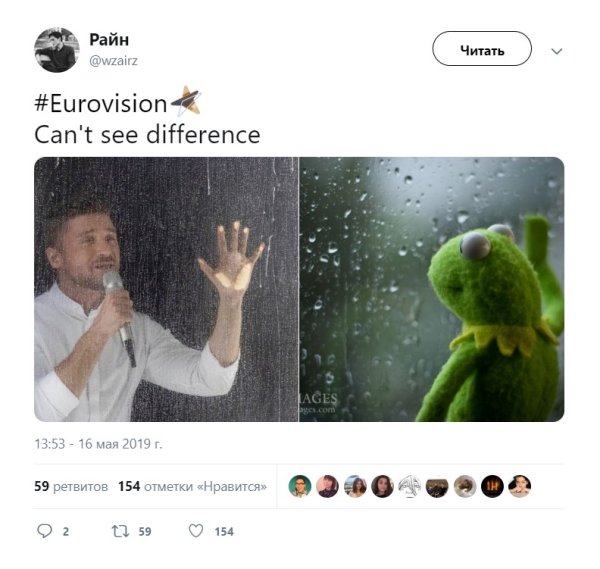This screenshot has width=600, height=569.
Task: Open the Райн display name link
Action: [109, 40]
